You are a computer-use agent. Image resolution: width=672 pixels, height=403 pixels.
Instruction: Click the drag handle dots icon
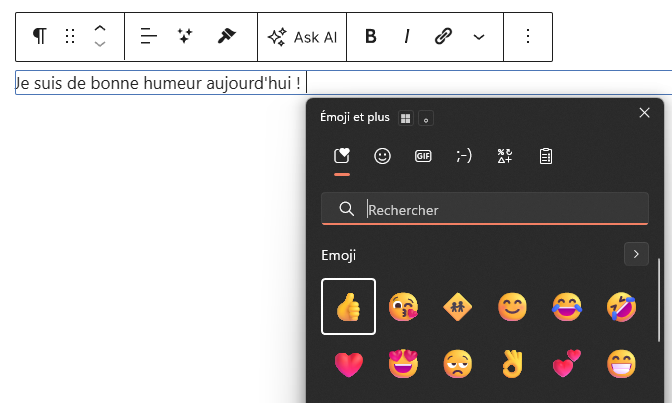[x=70, y=37]
